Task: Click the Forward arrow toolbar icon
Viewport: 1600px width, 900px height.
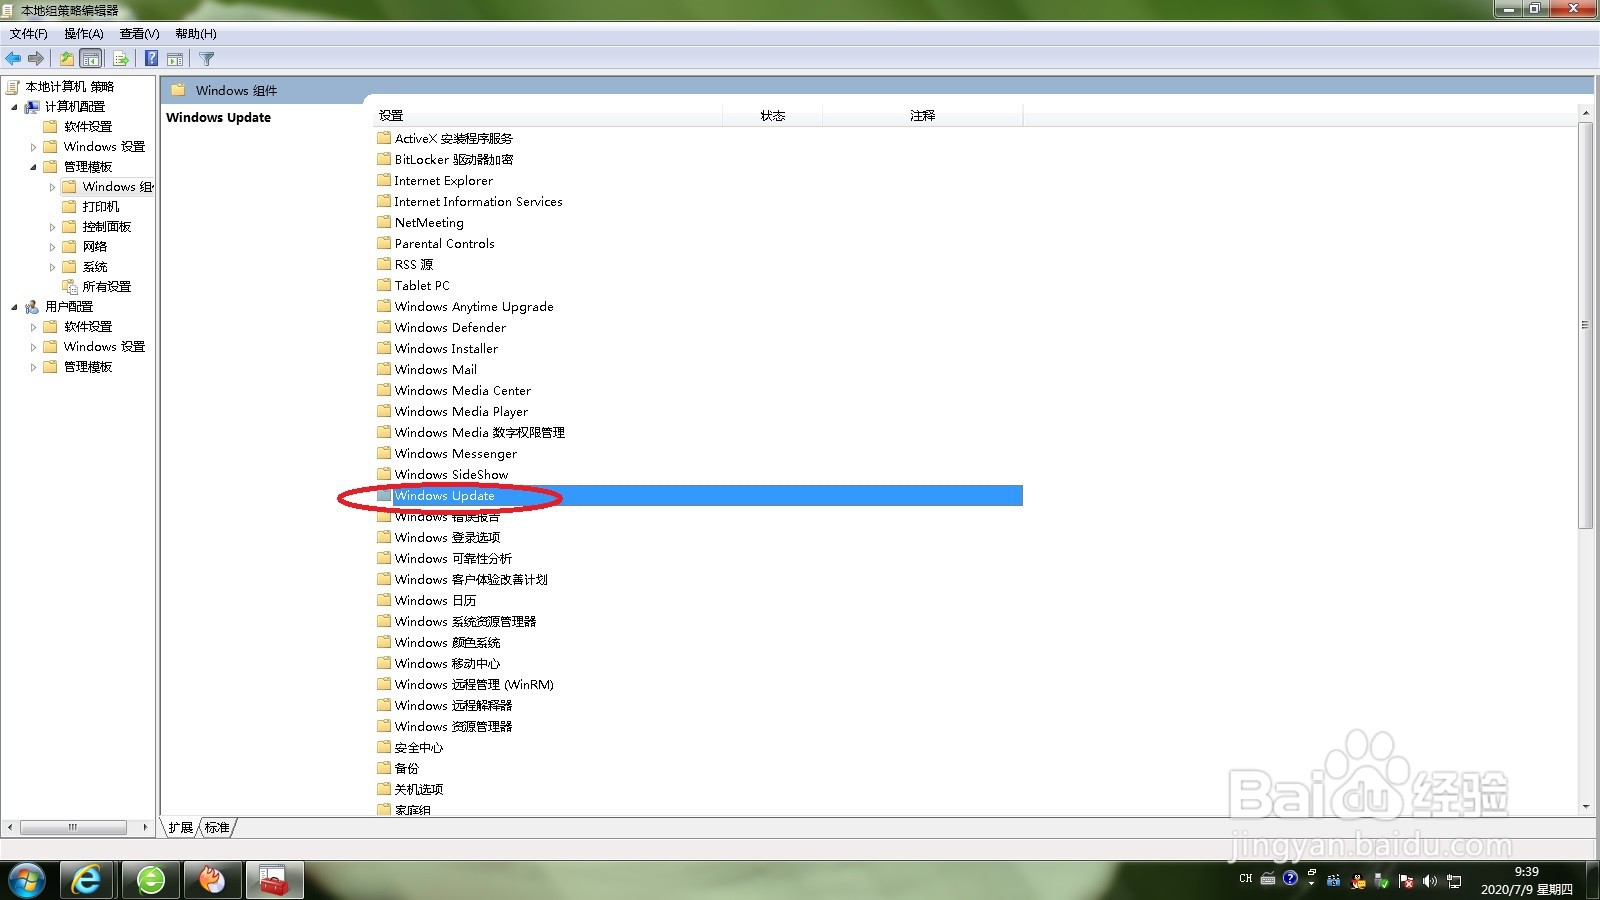Action: (36, 59)
